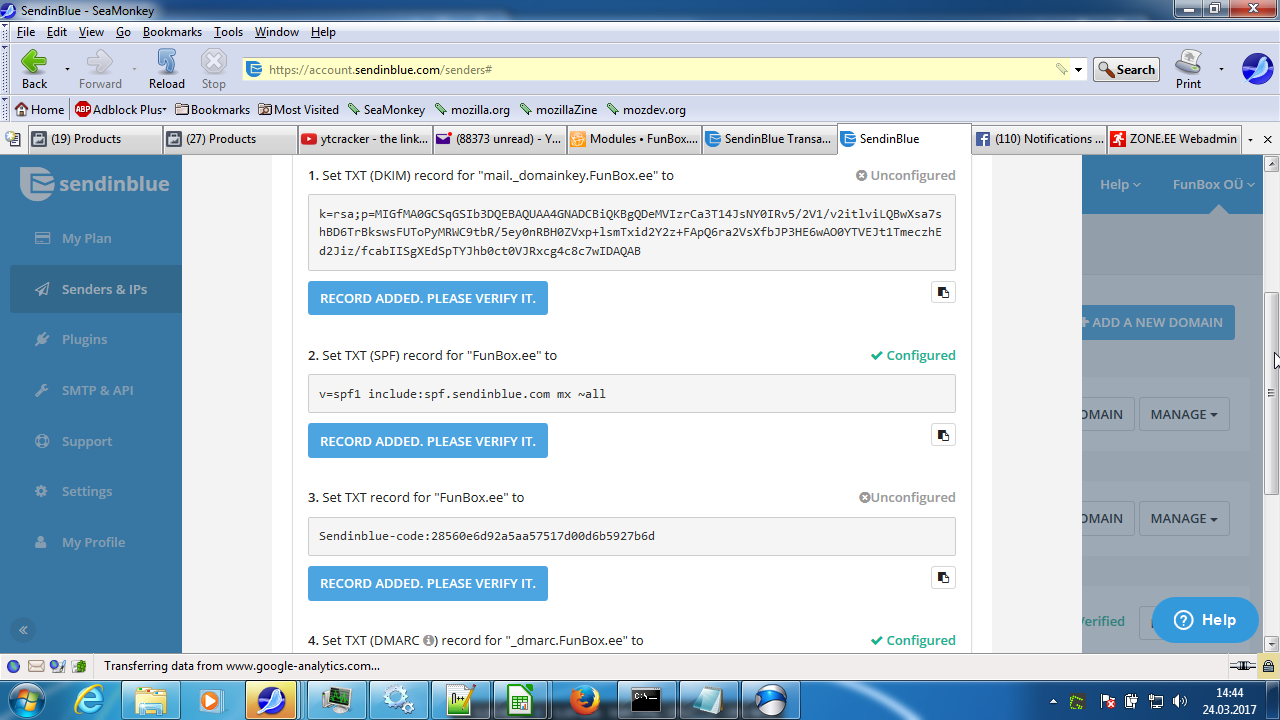The image size is (1280, 720).
Task: Open the mozdev.org bookmark
Action: point(646,110)
